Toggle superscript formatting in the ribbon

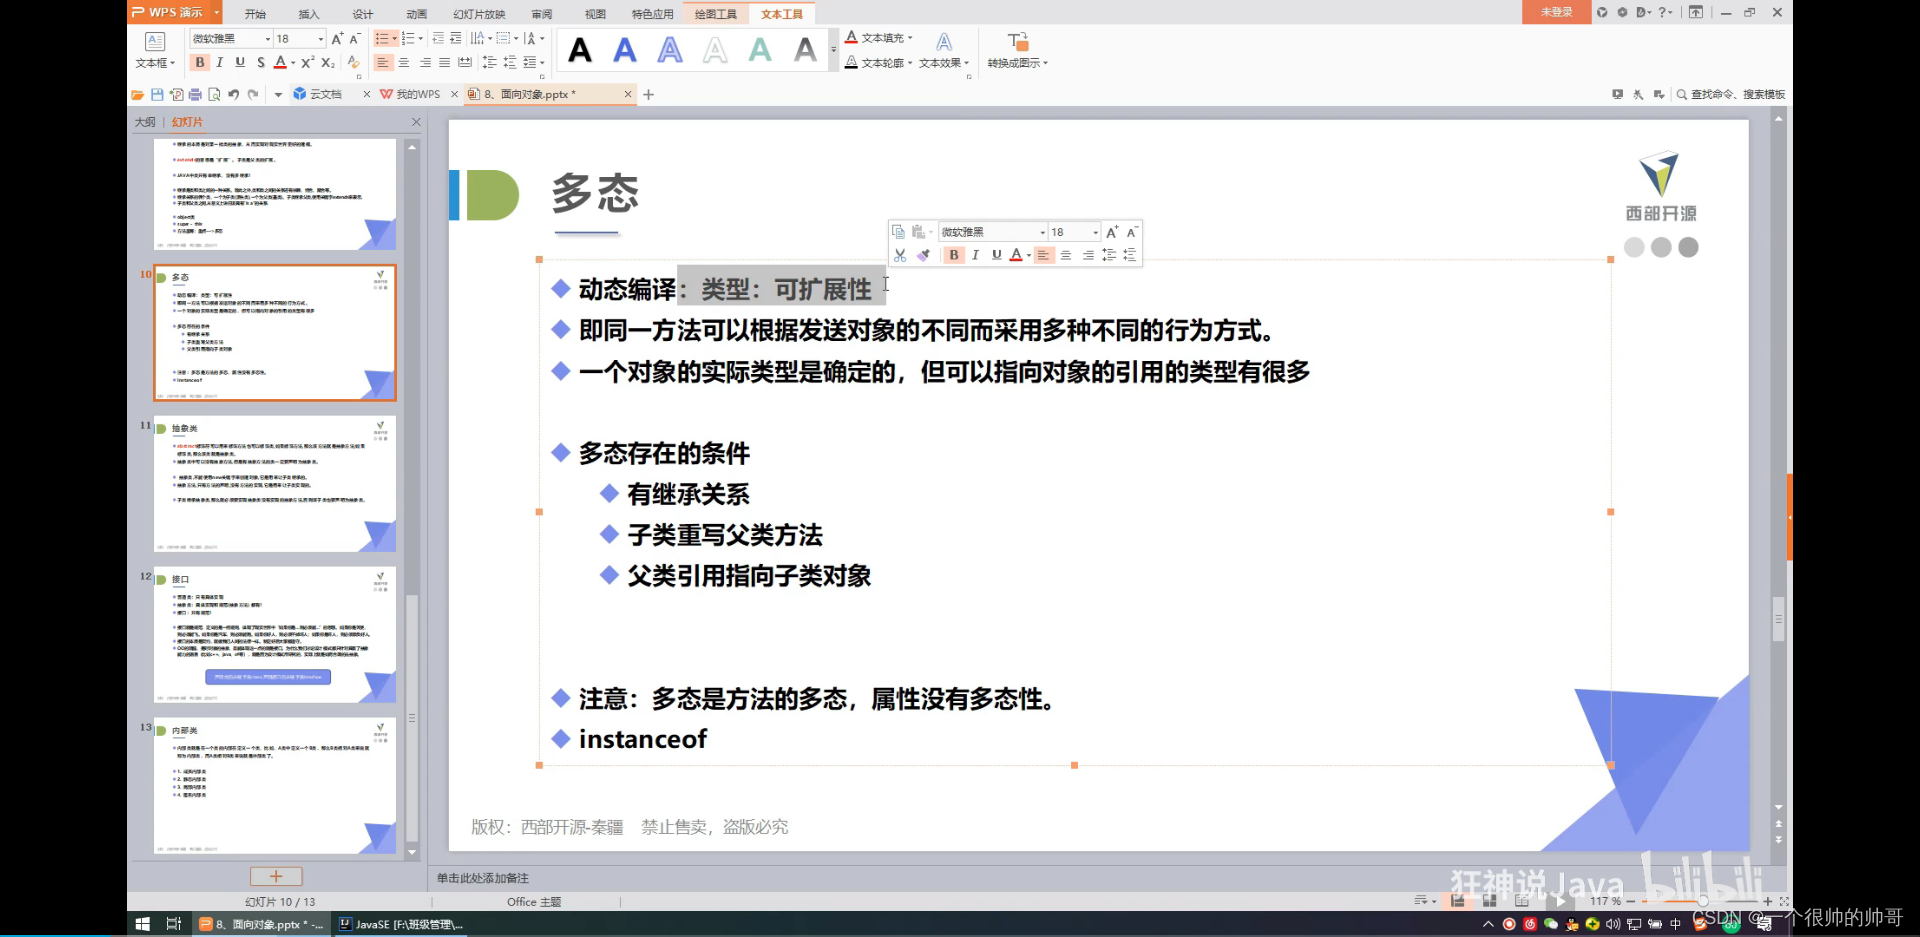[308, 62]
